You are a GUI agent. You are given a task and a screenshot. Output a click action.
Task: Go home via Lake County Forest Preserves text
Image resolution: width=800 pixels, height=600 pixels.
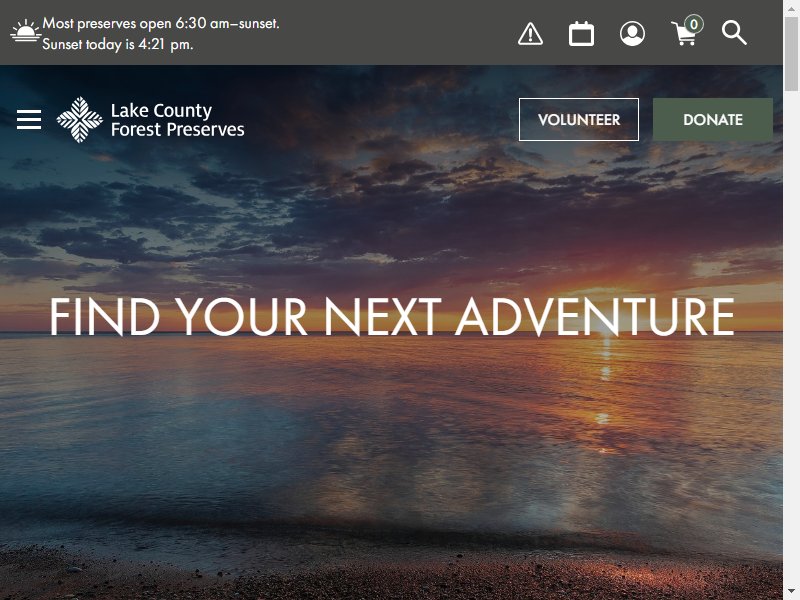pos(178,120)
